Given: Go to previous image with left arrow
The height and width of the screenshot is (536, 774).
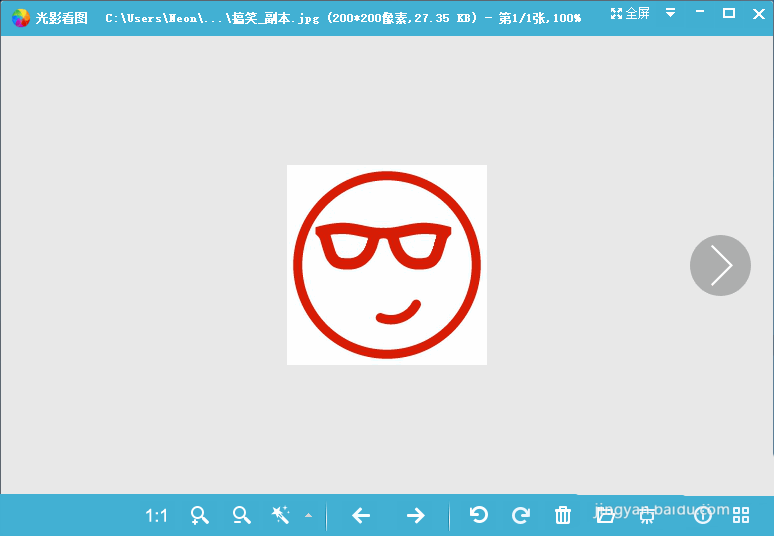Looking at the screenshot, I should (x=361, y=516).
